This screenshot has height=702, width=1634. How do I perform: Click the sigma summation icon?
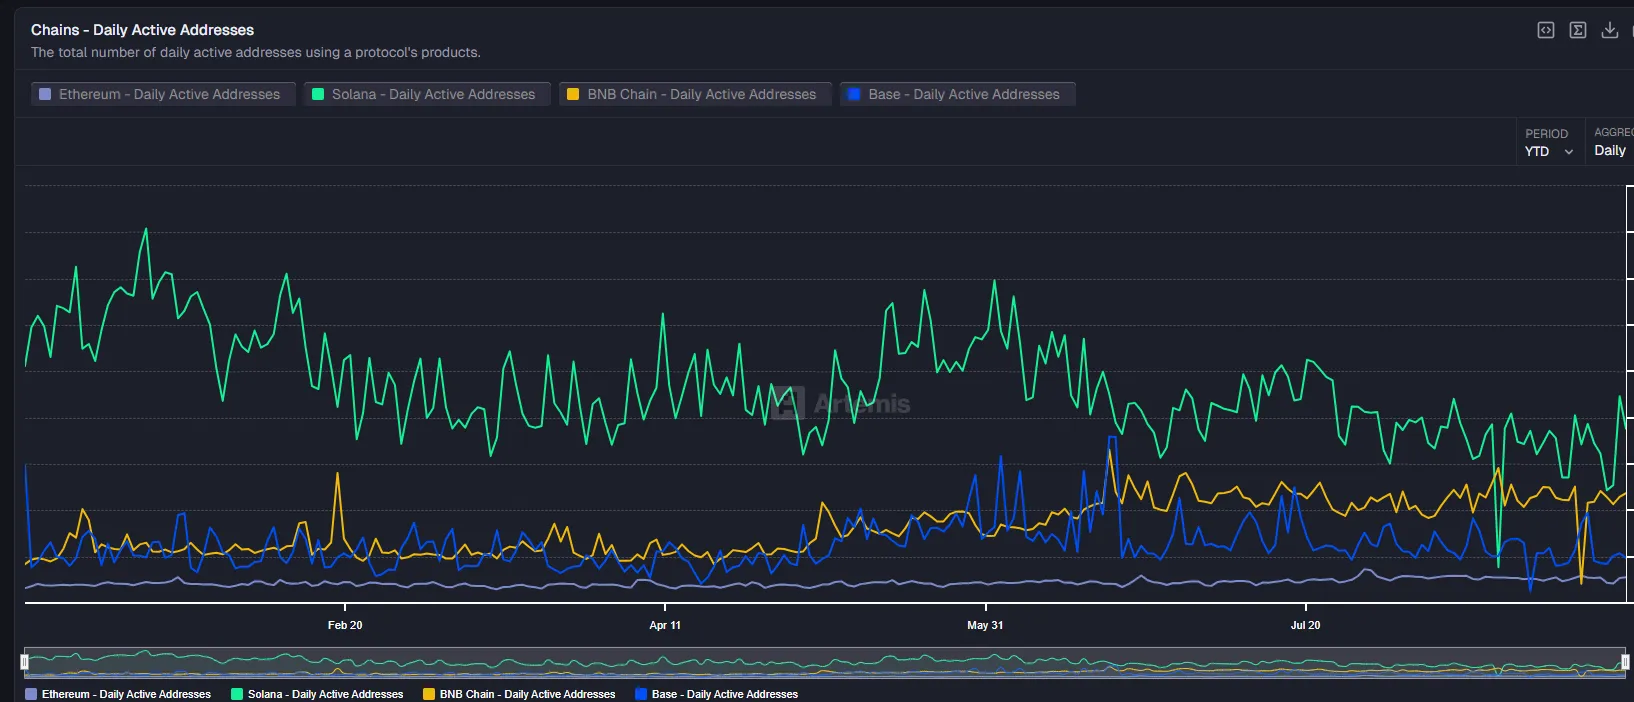(1578, 30)
